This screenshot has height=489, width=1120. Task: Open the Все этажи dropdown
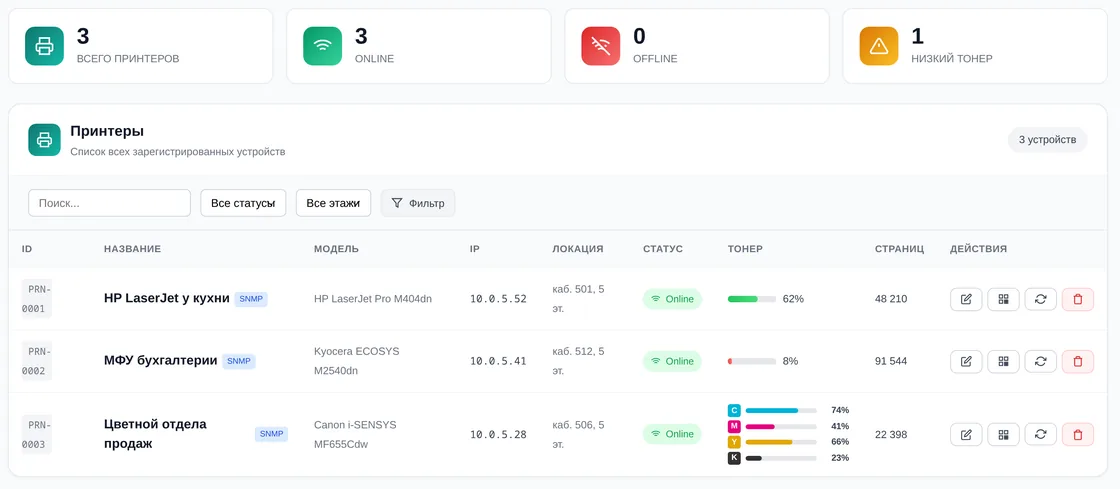pos(333,203)
